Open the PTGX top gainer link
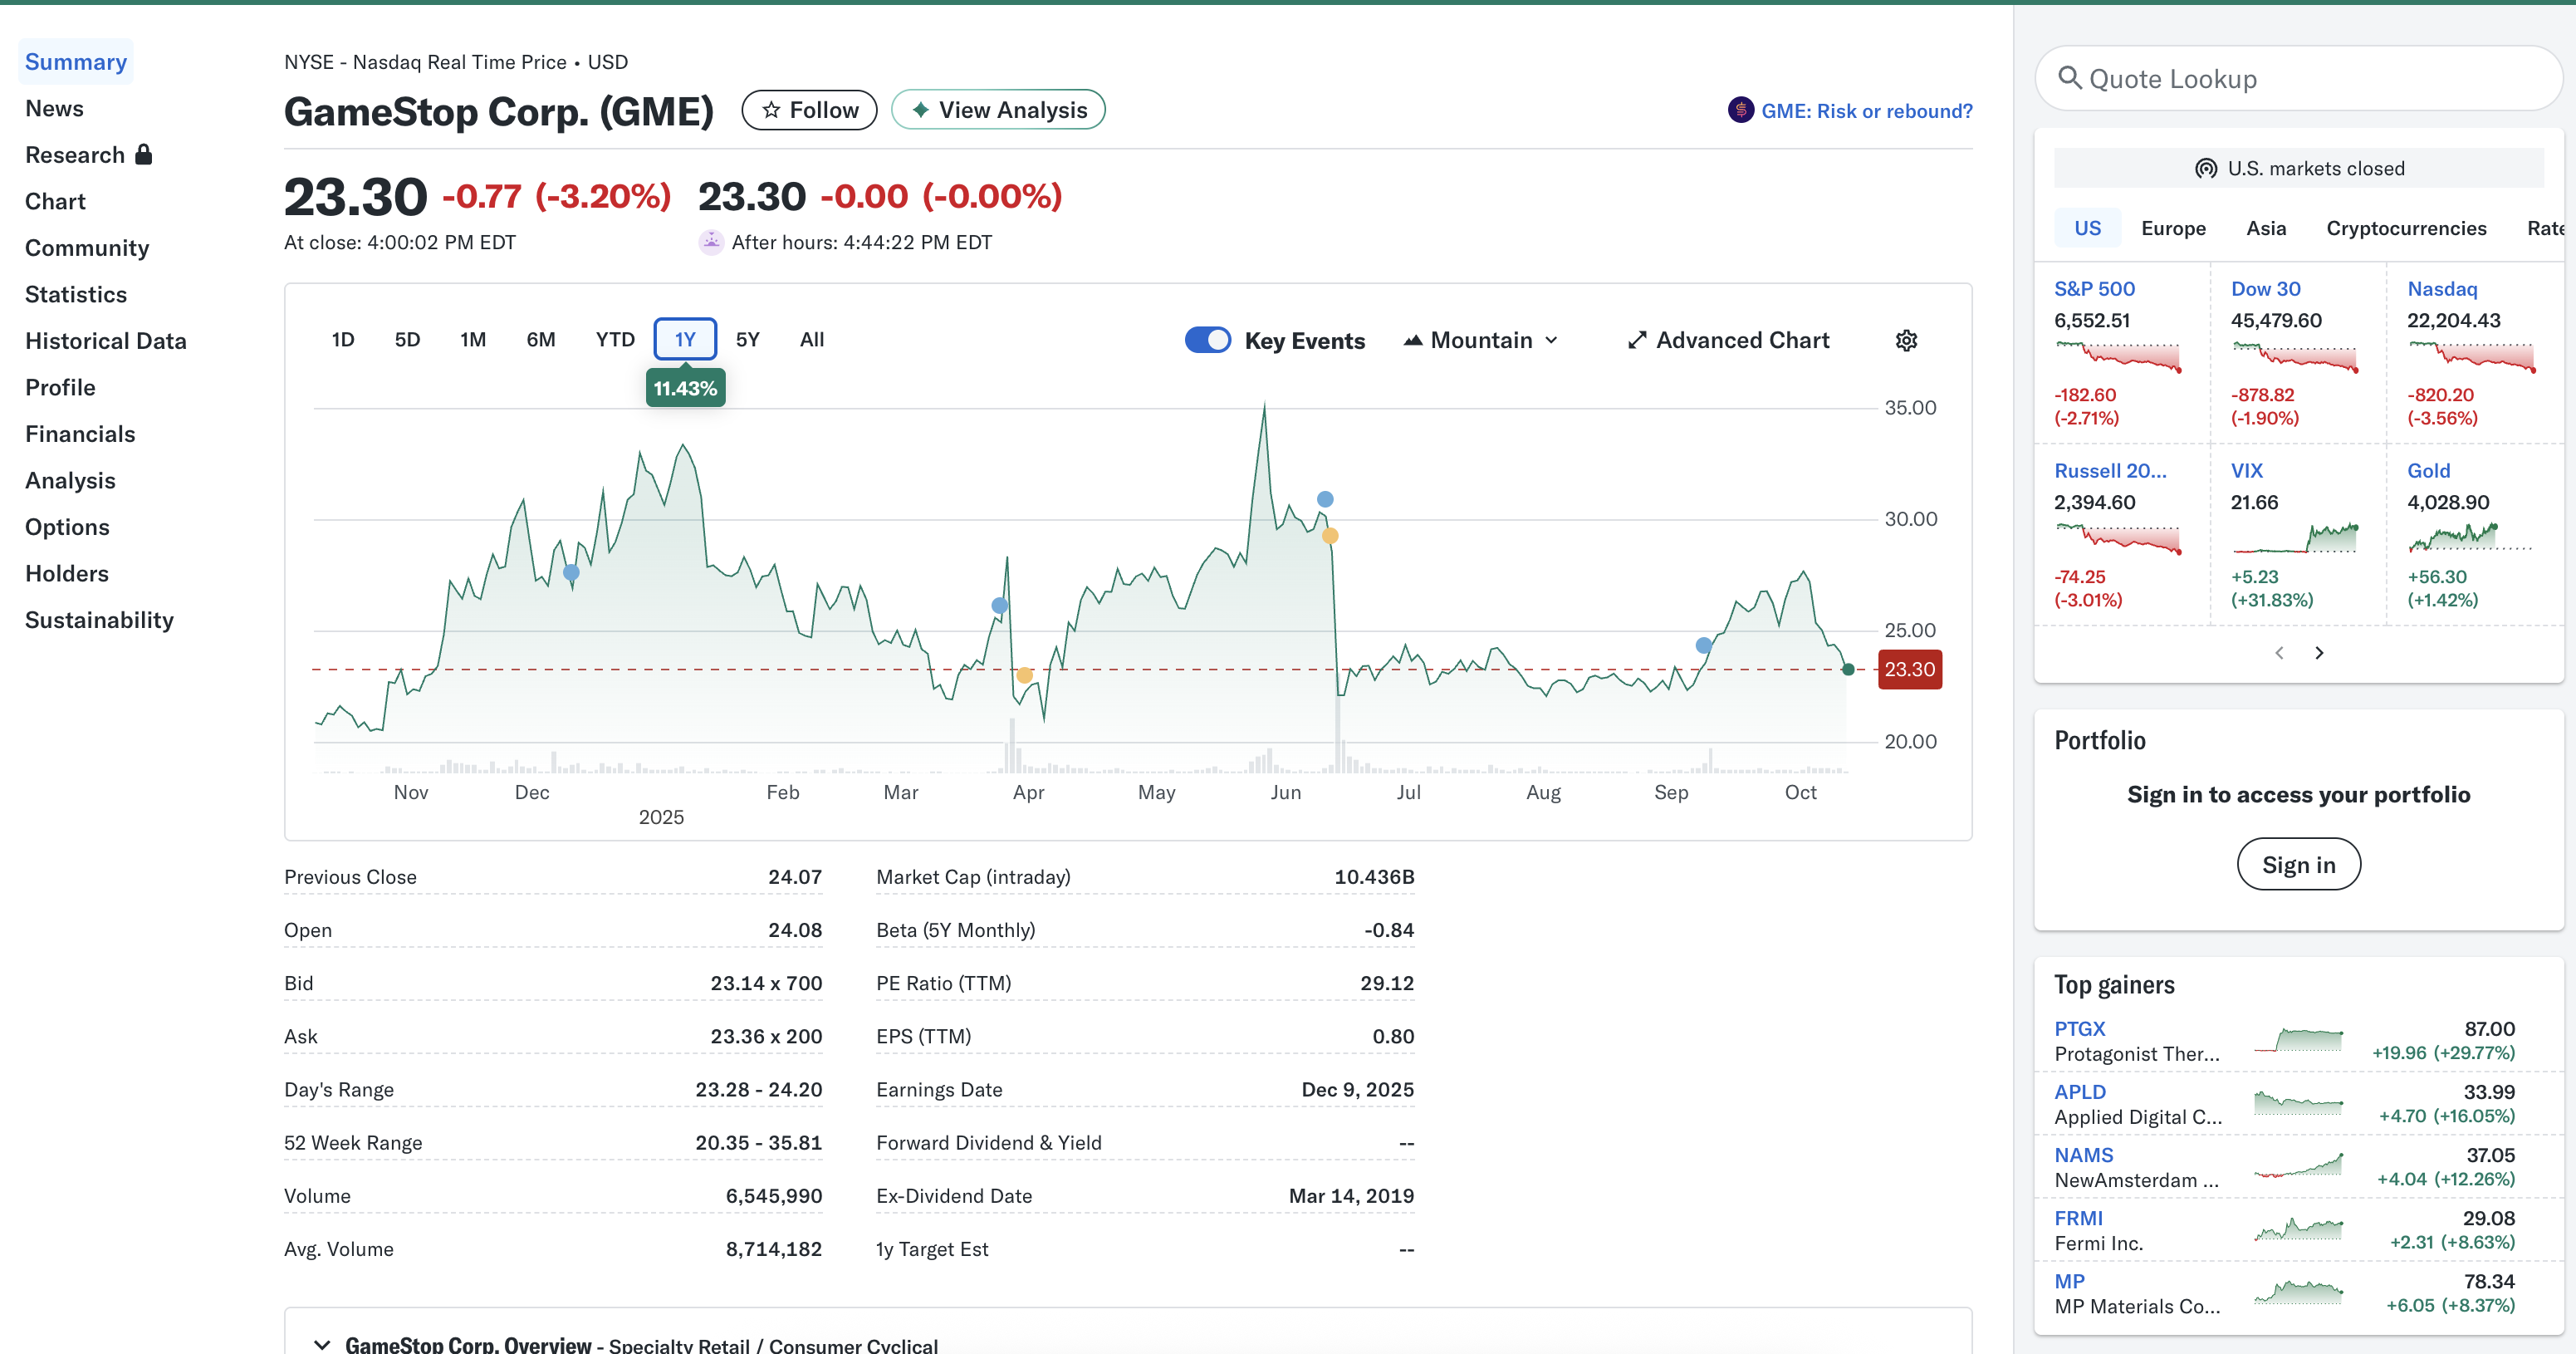The height and width of the screenshot is (1354, 2576). [2079, 1028]
